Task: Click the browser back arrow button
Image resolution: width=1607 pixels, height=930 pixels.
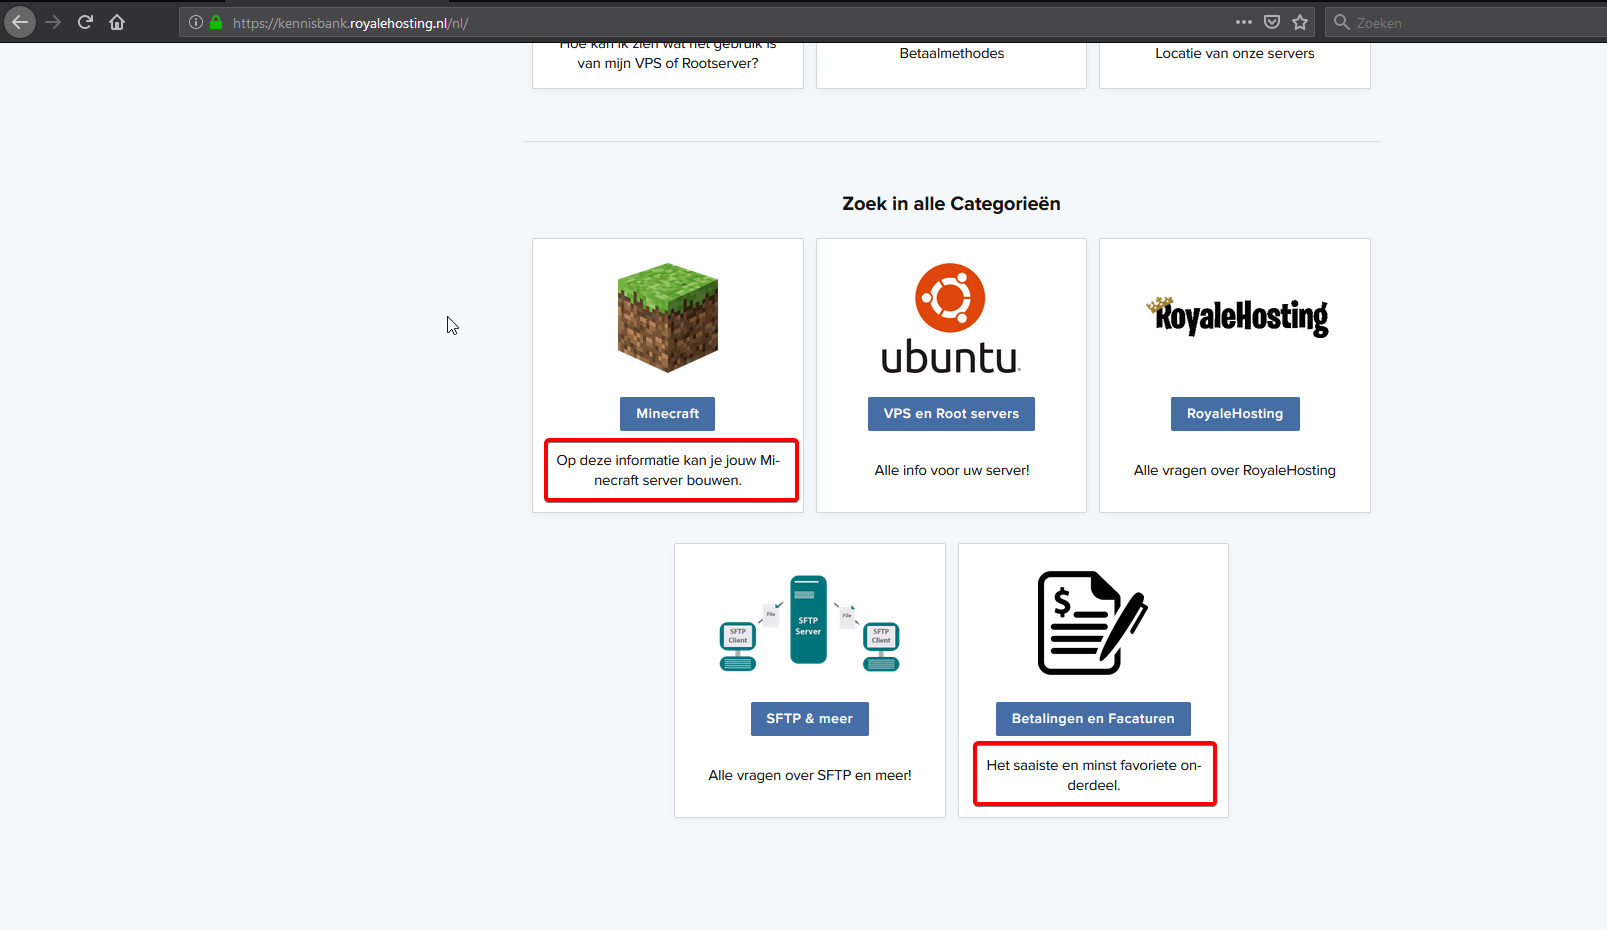Action: pos(20,22)
